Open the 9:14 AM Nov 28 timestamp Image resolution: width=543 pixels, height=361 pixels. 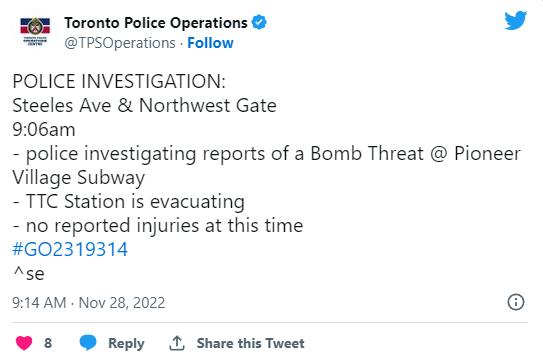coord(89,302)
